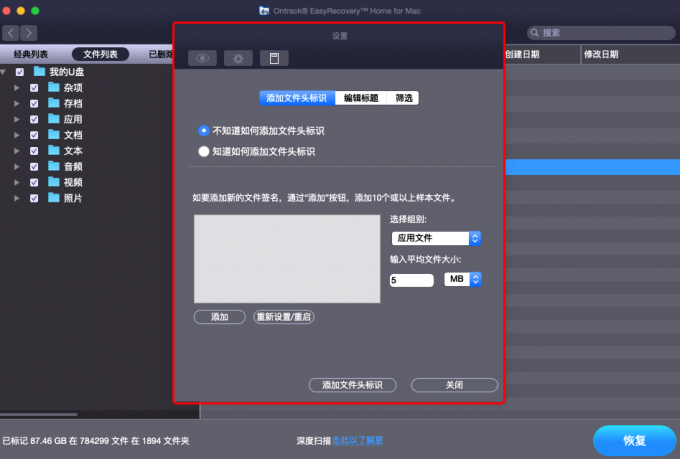This screenshot has height=459, width=680.
Task: Switch to the 经典列表 view tab
Action: point(31,54)
